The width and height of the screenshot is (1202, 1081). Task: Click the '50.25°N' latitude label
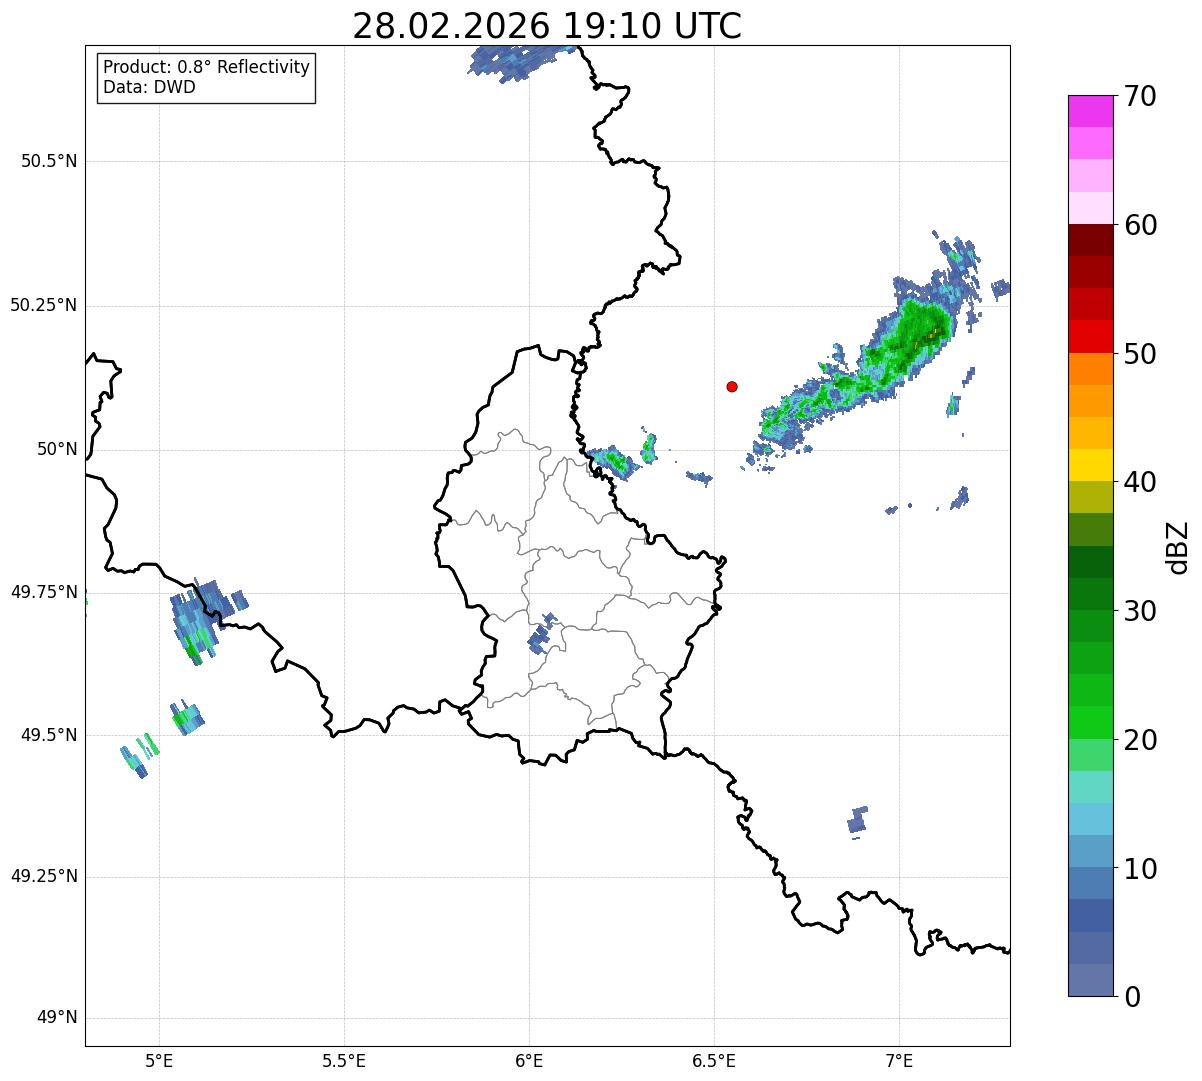click(44, 305)
